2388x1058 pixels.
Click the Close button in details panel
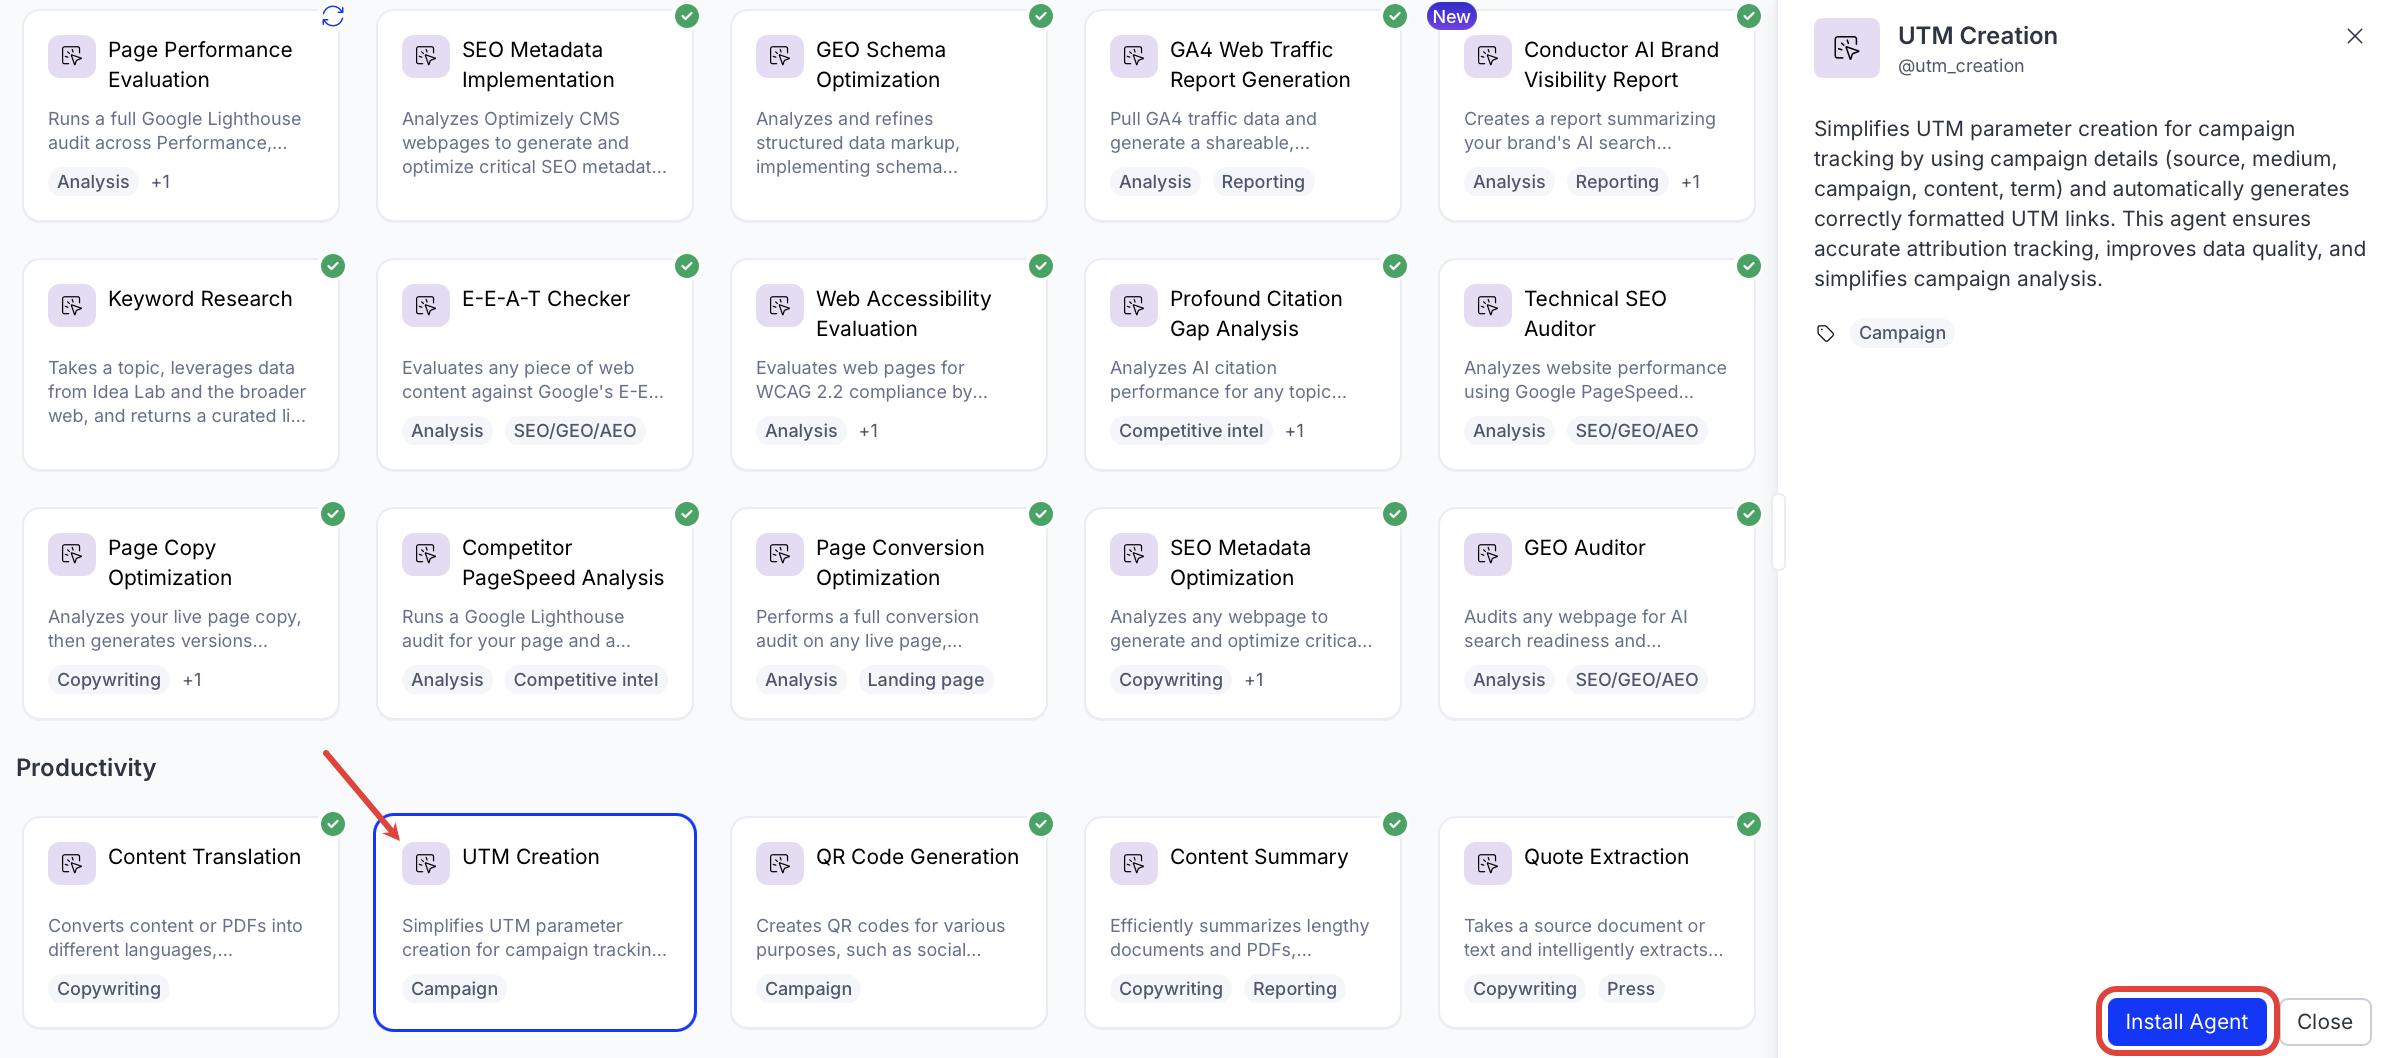pyautogui.click(x=2325, y=1021)
